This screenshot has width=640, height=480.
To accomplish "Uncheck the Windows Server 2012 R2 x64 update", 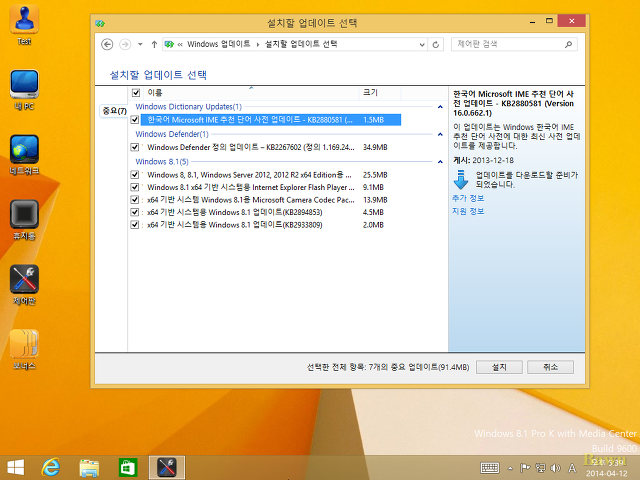I will [x=135, y=175].
